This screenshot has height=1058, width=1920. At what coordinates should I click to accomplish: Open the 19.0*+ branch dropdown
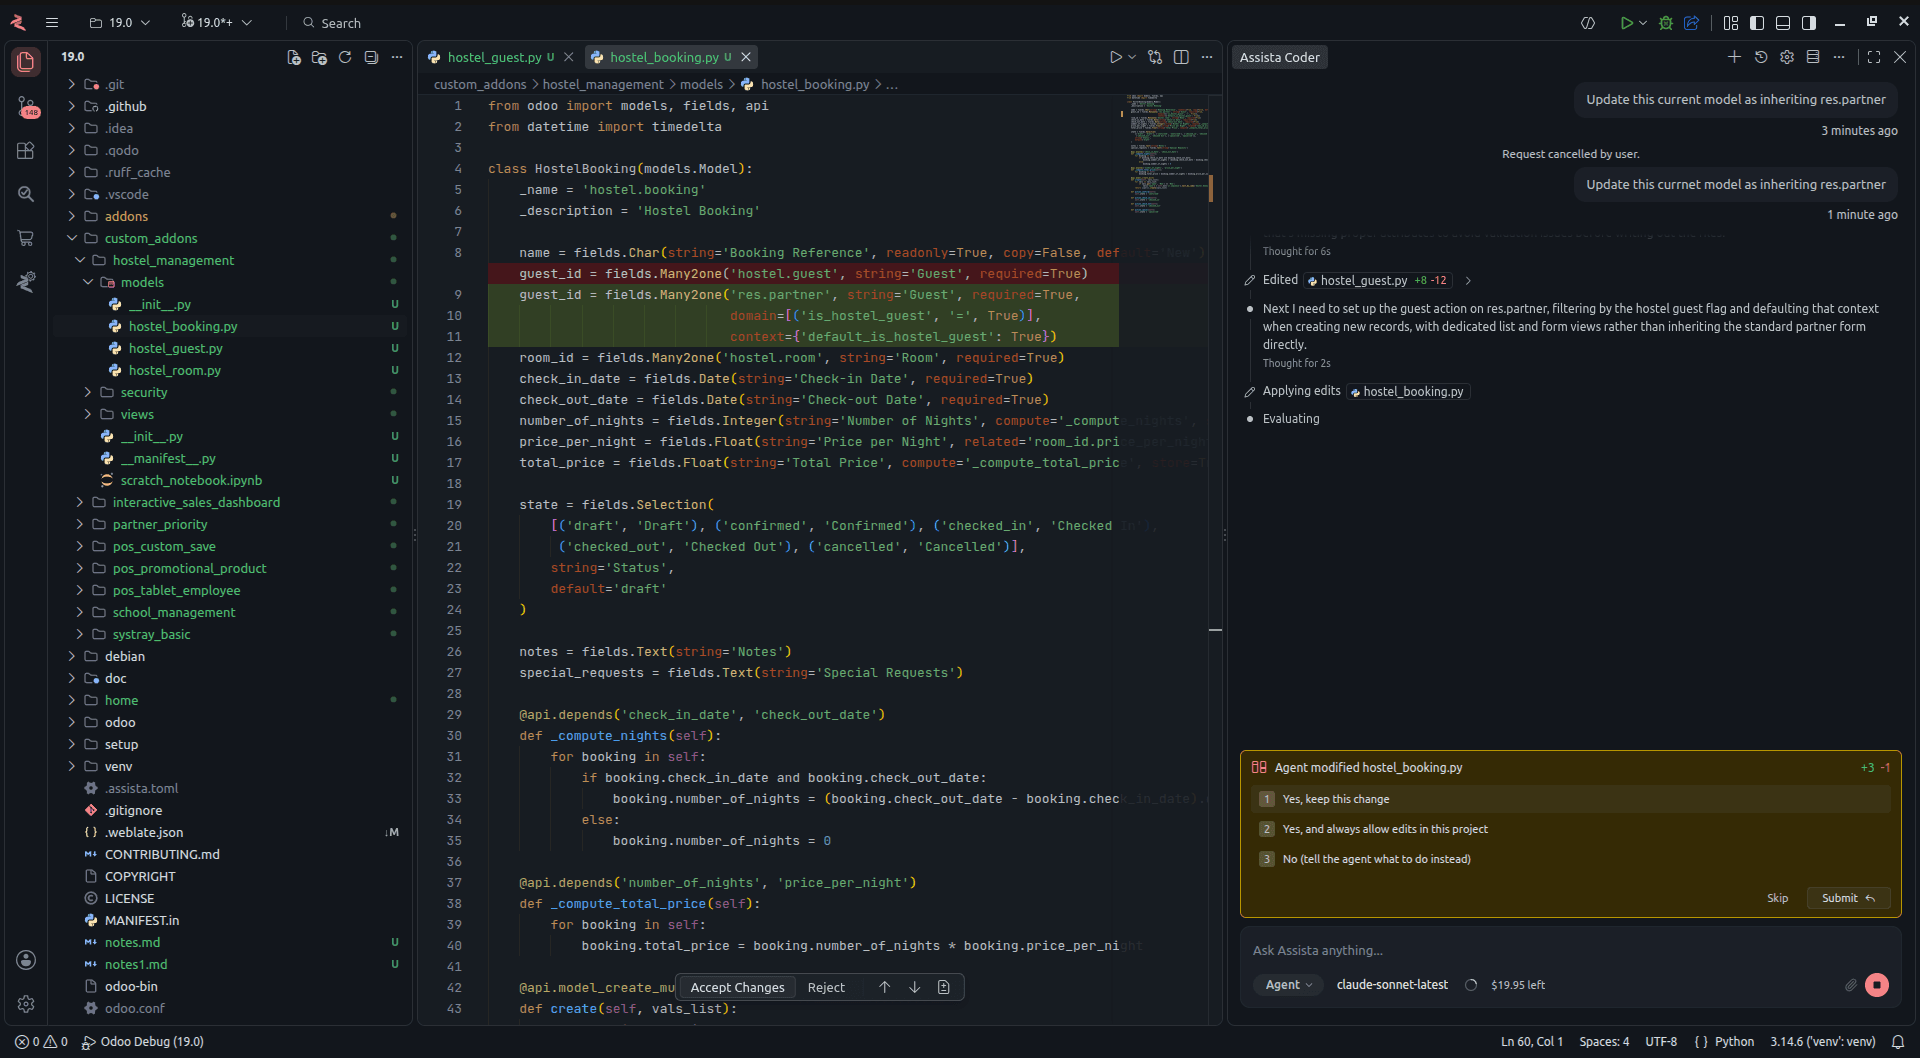pos(216,22)
